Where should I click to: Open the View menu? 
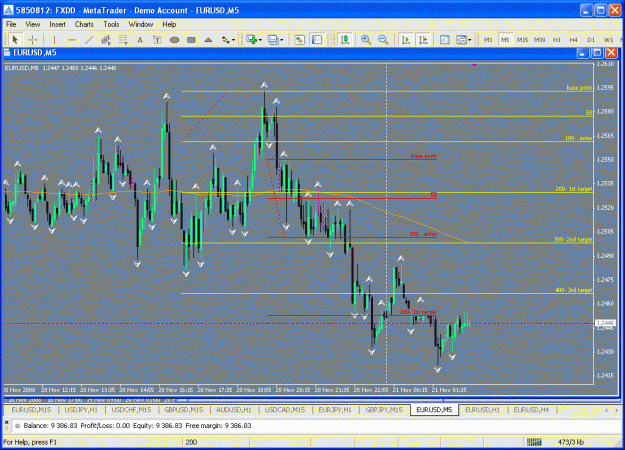pyautogui.click(x=33, y=24)
